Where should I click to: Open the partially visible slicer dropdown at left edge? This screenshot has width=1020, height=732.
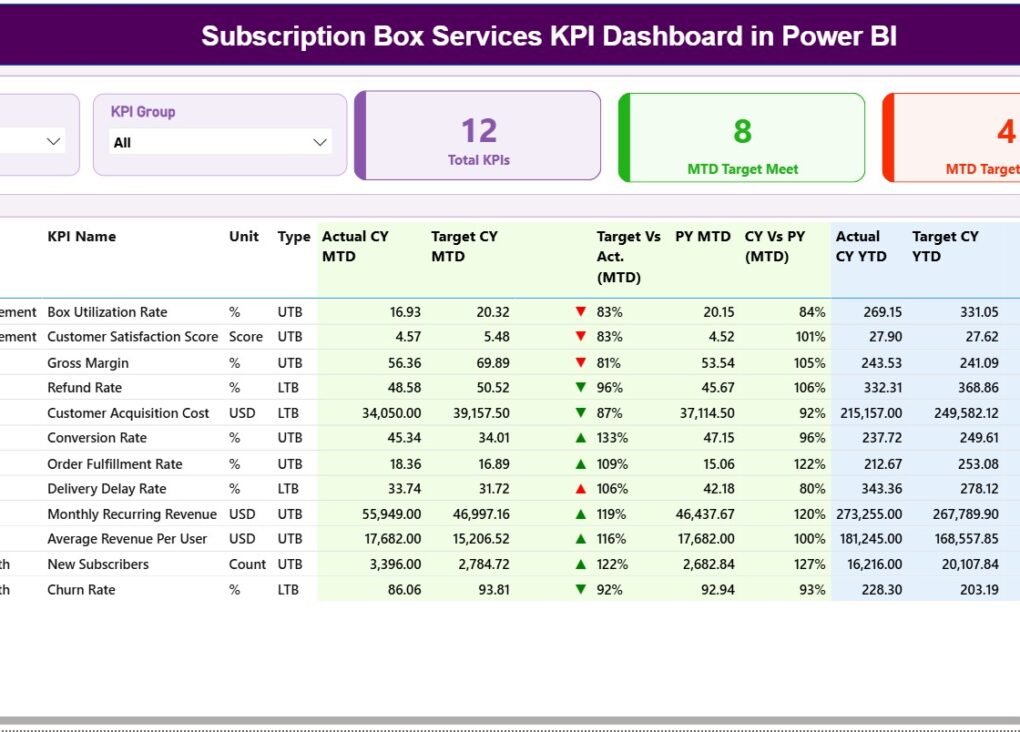pos(53,141)
